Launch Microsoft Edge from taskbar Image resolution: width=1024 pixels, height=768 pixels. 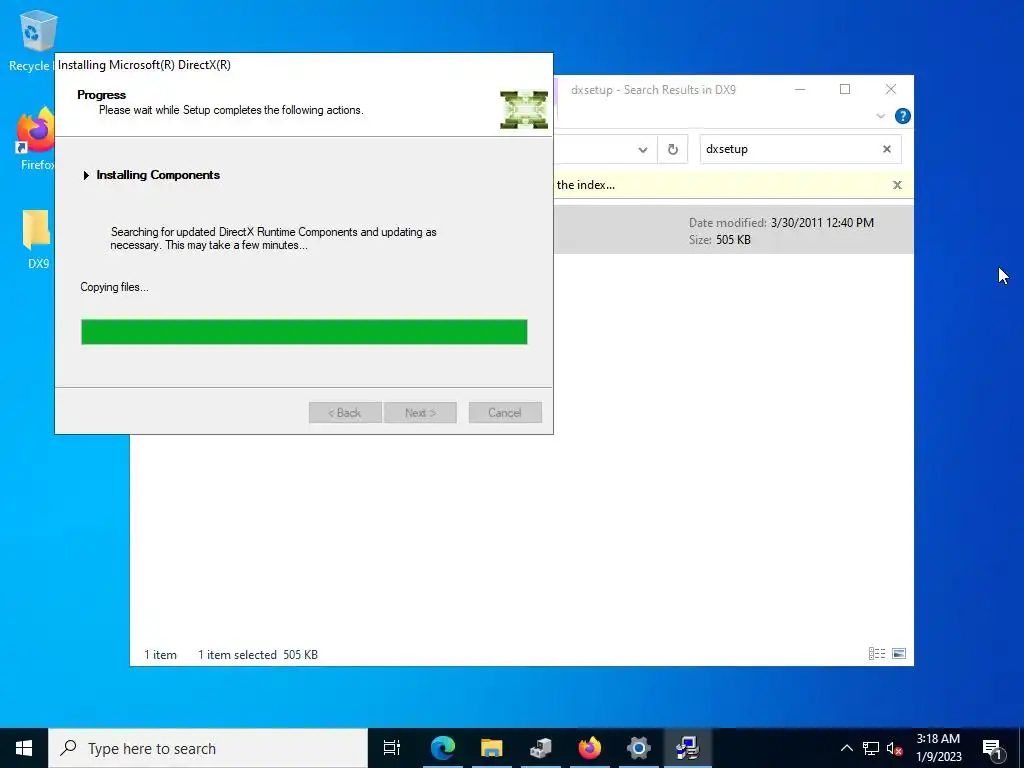tap(443, 748)
